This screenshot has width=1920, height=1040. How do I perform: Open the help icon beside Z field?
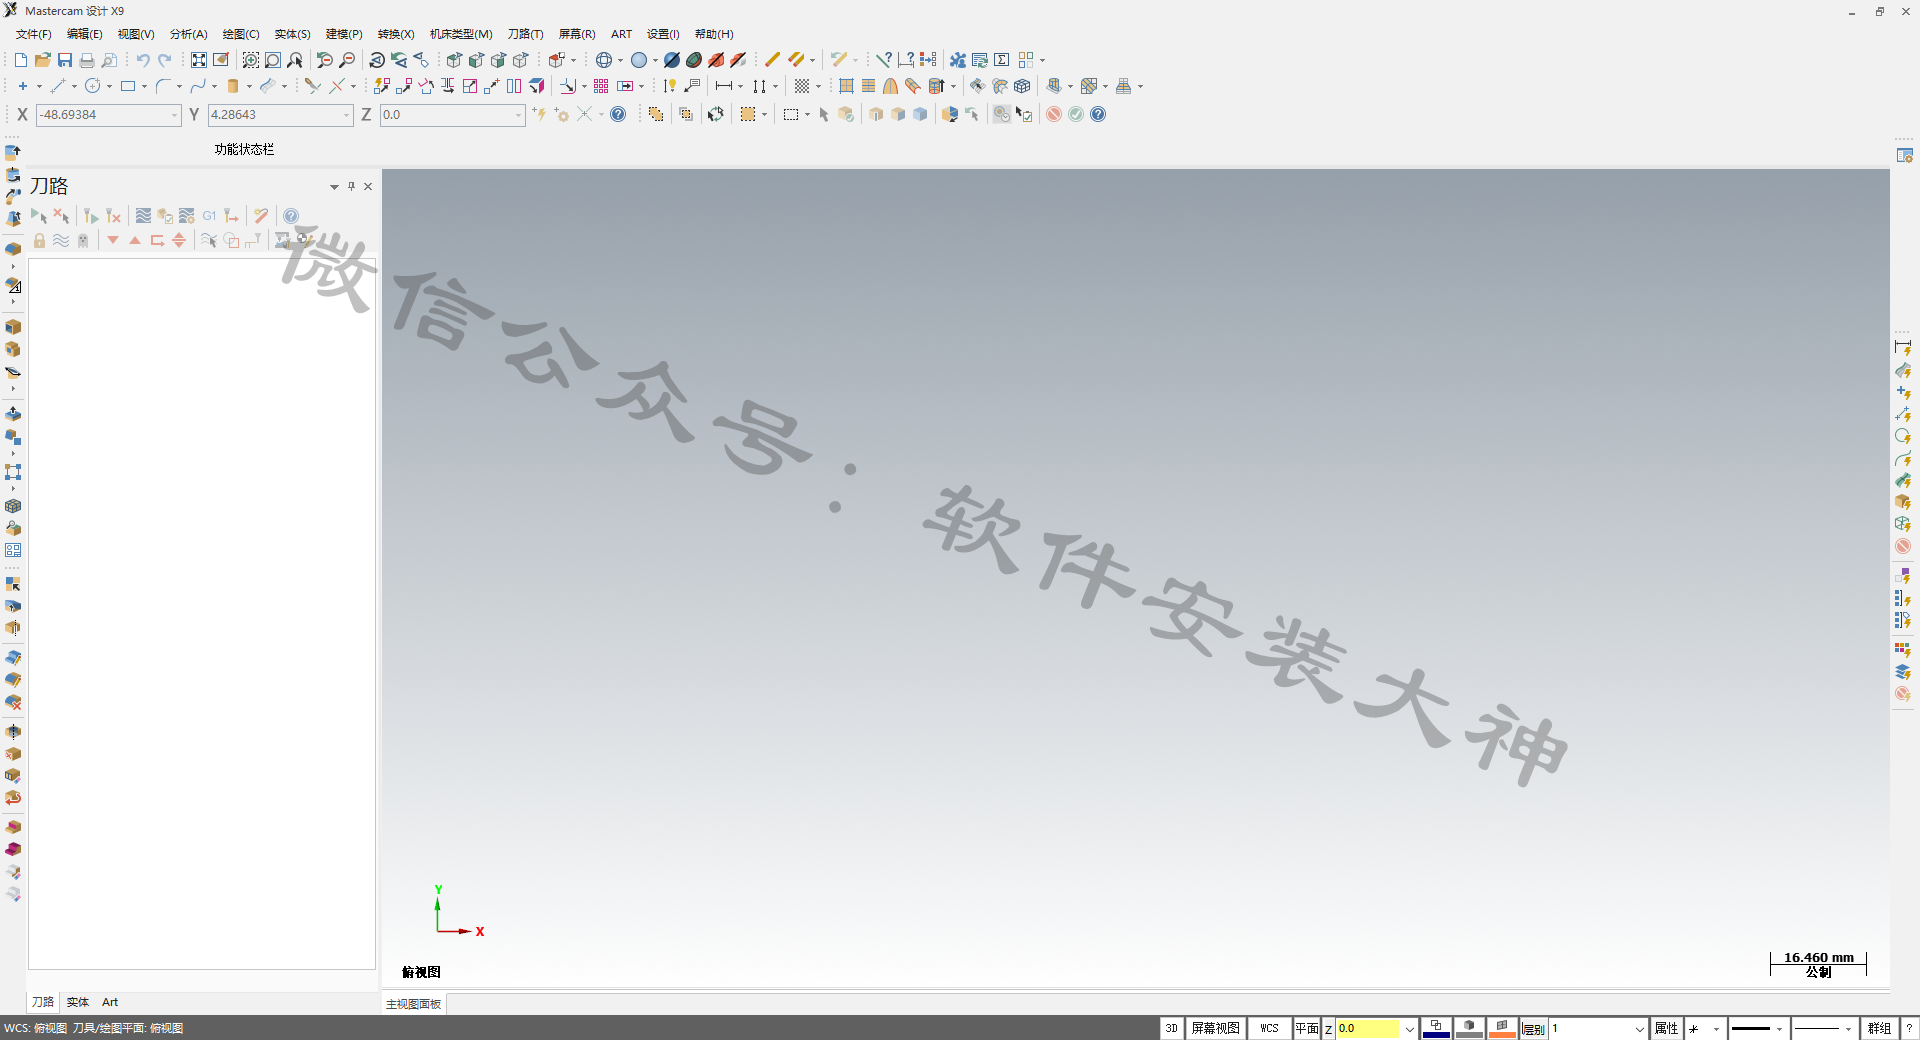(x=618, y=114)
